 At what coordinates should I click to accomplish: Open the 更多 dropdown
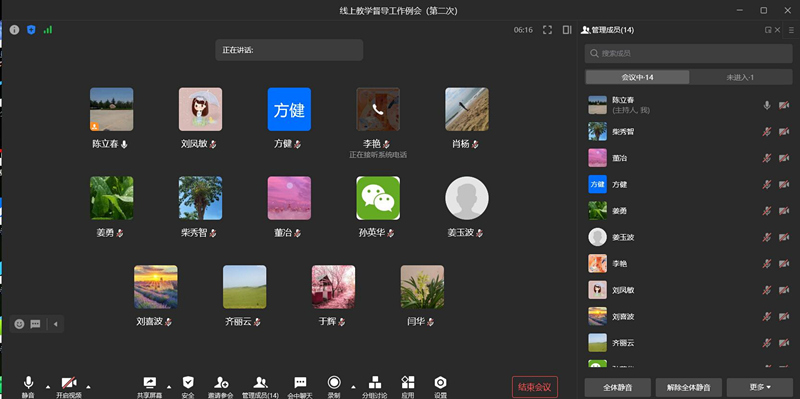click(760, 387)
